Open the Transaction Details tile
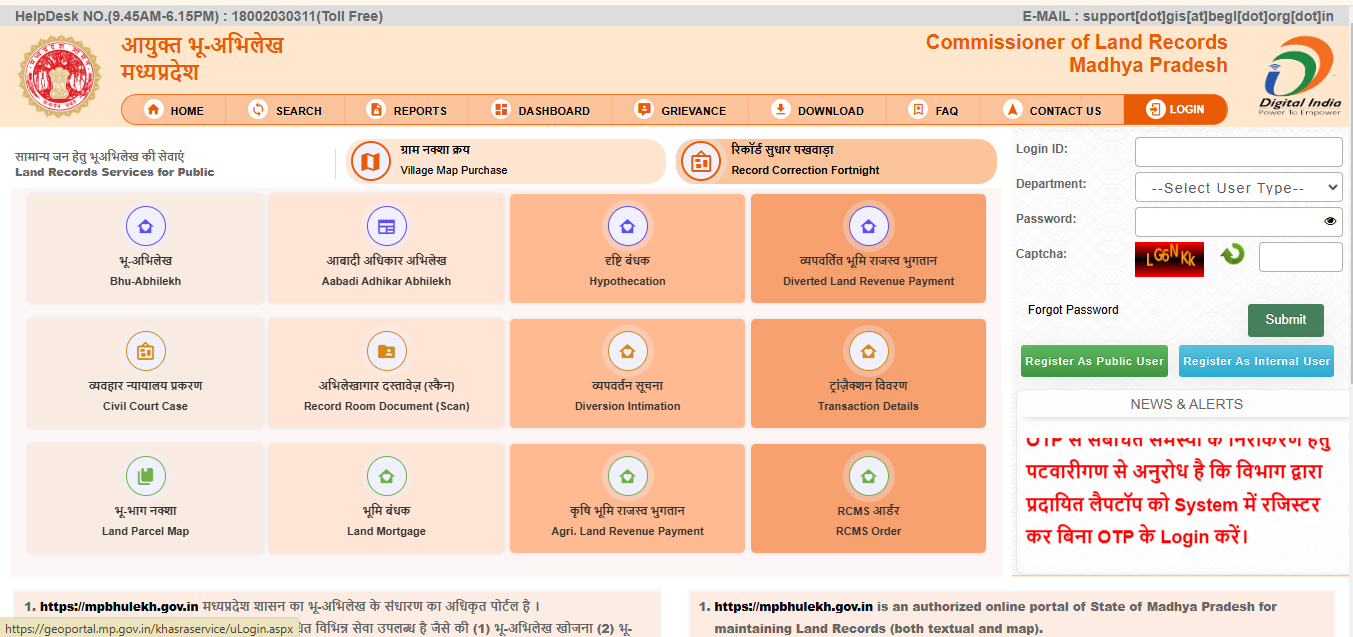This screenshot has height=637, width=1353. coord(868,373)
